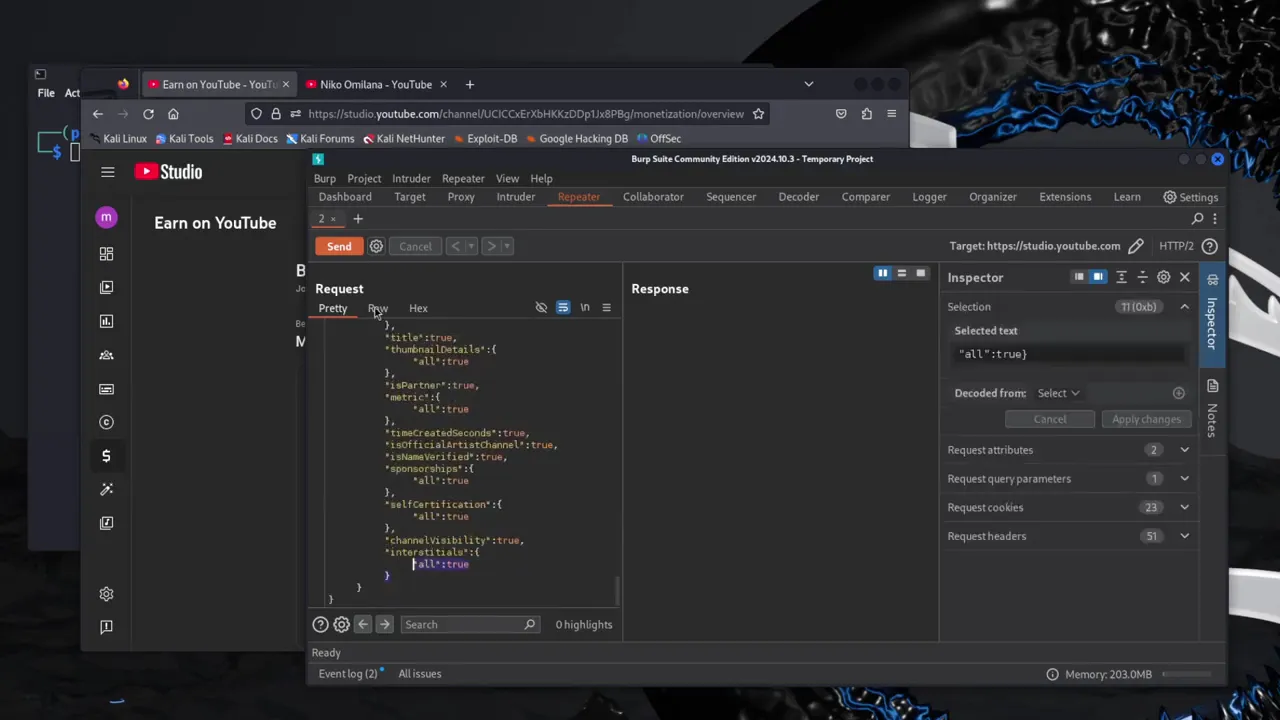Open the Inspector settings gear

point(1163,277)
